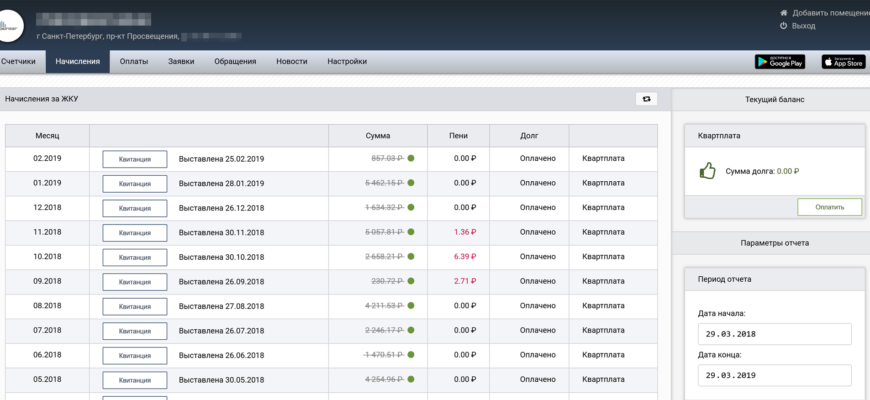Open Квитанция for 09.2018

(135, 282)
